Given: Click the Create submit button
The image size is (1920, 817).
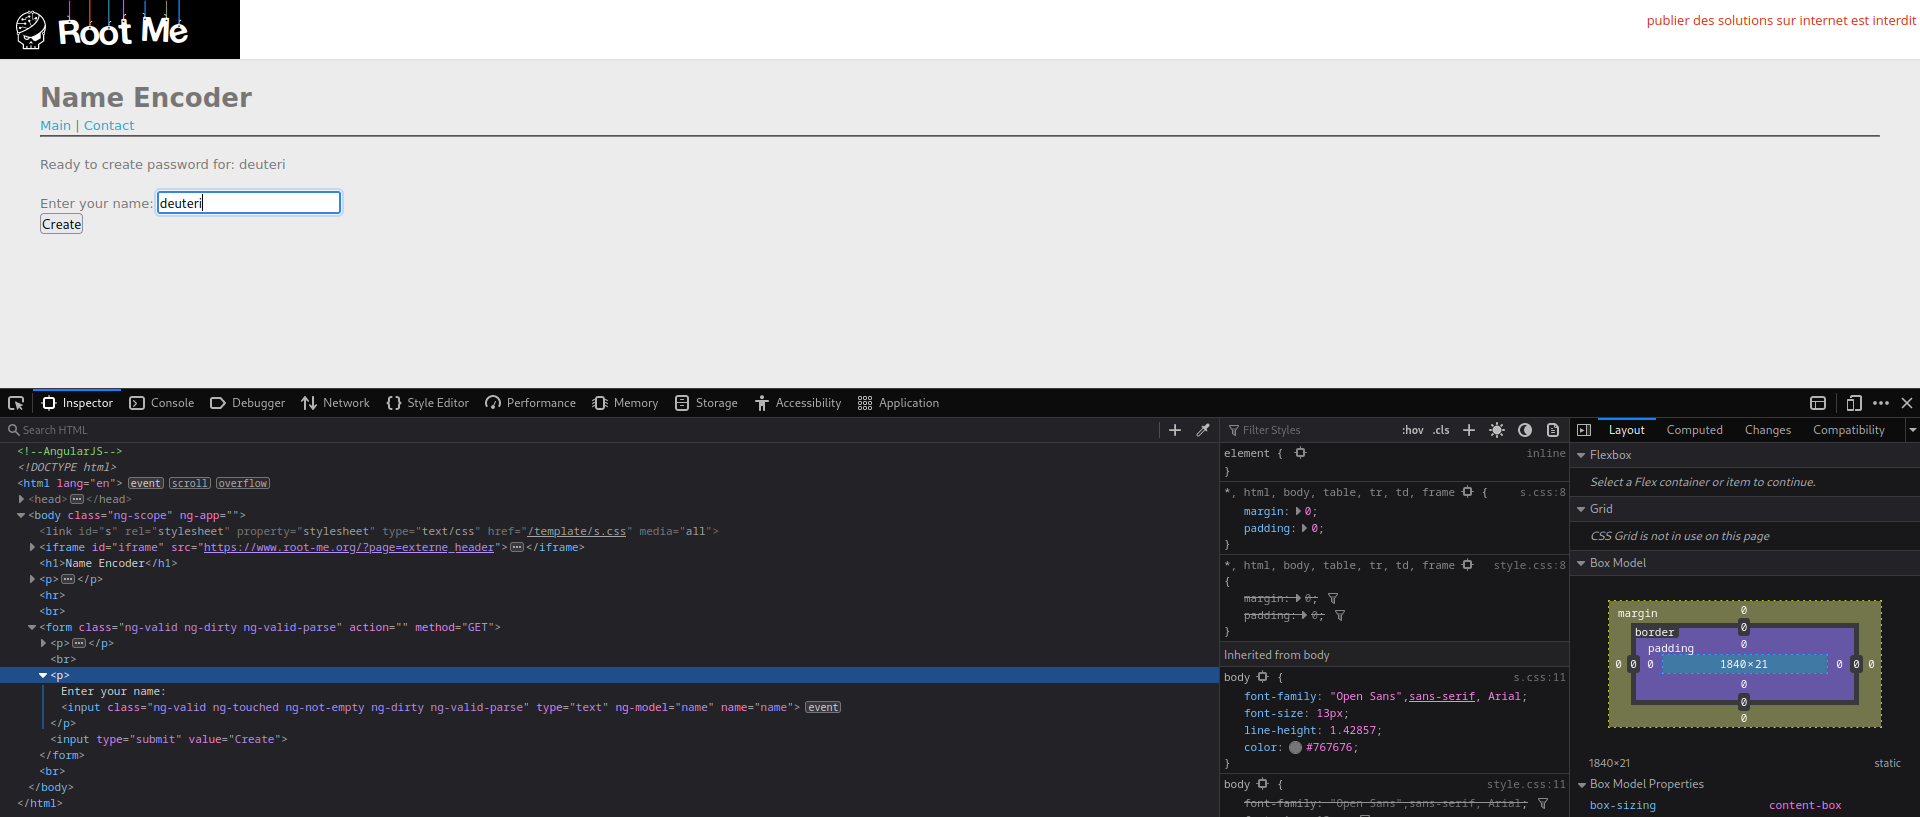Looking at the screenshot, I should (x=61, y=224).
